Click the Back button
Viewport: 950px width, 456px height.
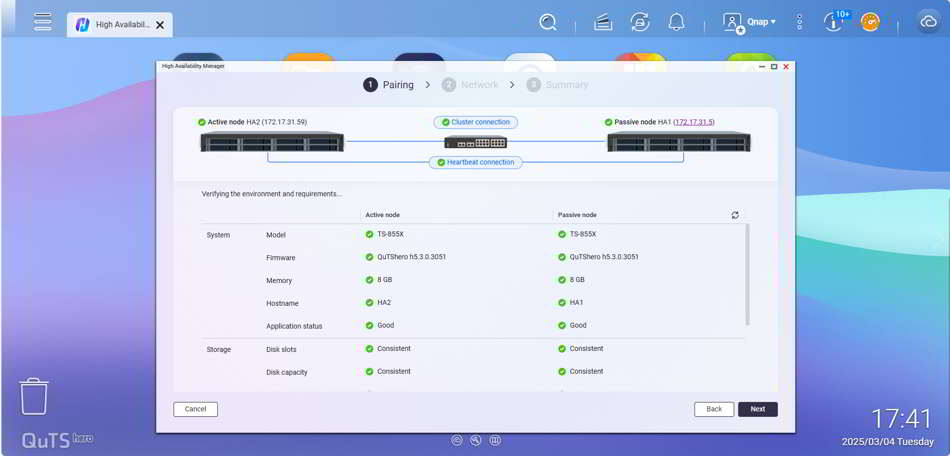point(714,409)
